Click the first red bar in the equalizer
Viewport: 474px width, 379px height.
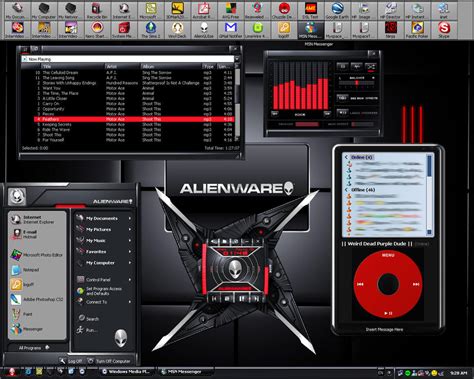[x=276, y=98]
